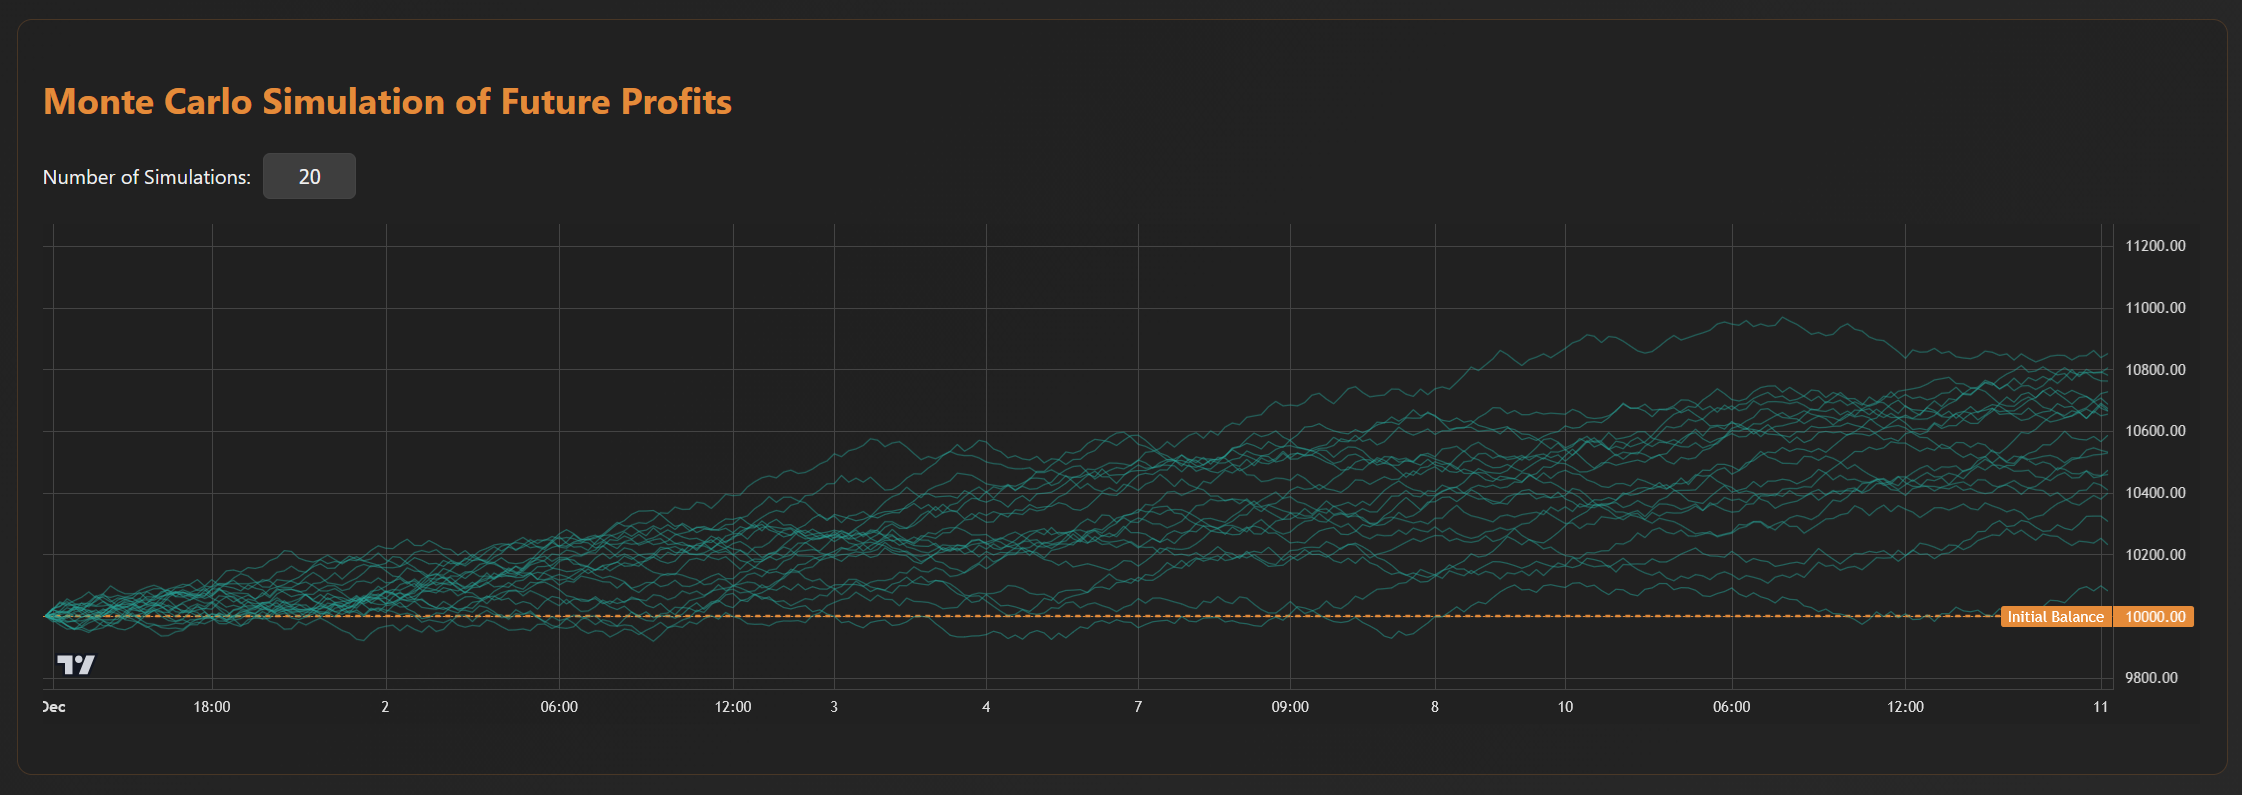Click the Number of Simulations input field
The height and width of the screenshot is (795, 2242).
click(309, 177)
